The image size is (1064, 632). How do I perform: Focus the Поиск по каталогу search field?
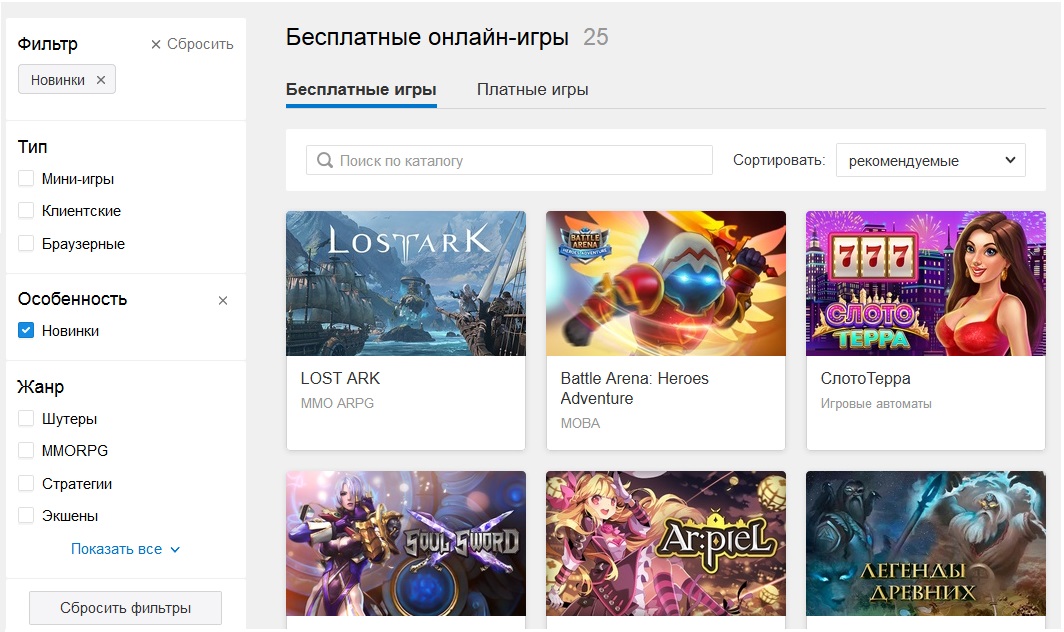510,160
